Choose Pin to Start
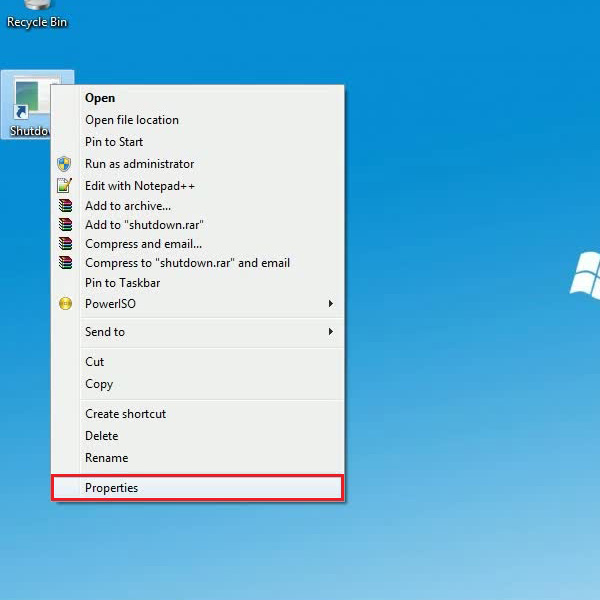Image resolution: width=600 pixels, height=600 pixels. point(198,142)
